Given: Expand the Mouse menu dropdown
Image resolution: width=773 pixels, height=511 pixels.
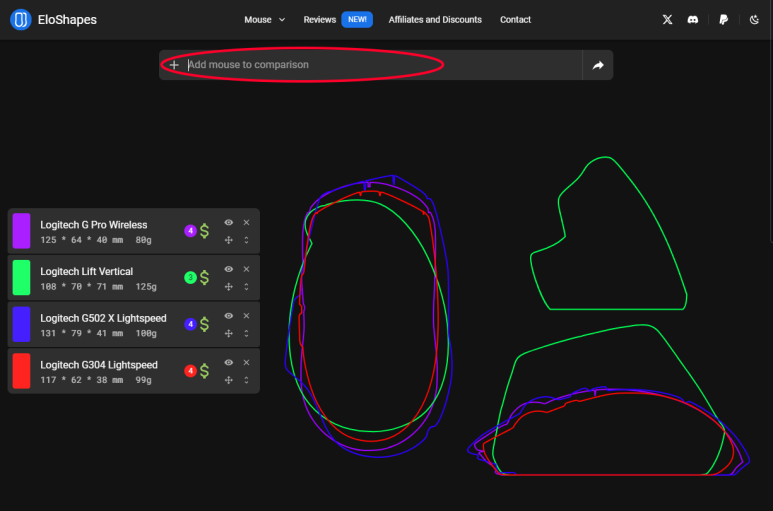Looking at the screenshot, I should click(265, 20).
